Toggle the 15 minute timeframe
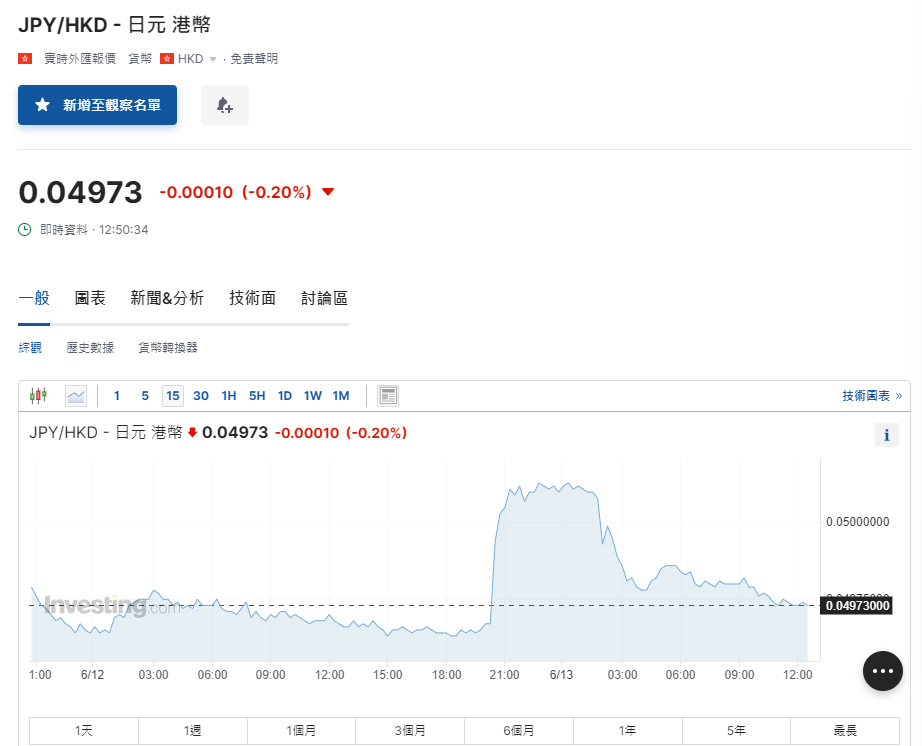Image resolution: width=922 pixels, height=746 pixels. pos(172,396)
